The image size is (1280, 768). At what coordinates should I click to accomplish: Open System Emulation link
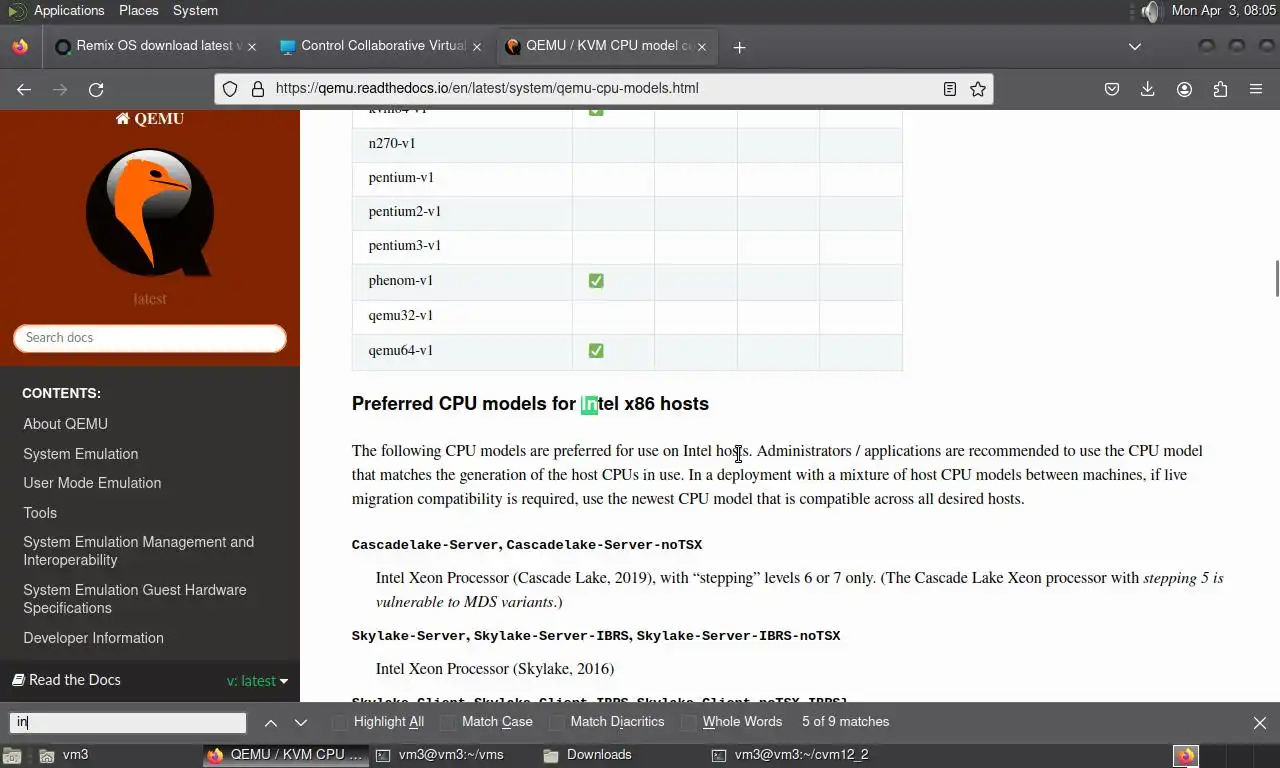(x=81, y=454)
